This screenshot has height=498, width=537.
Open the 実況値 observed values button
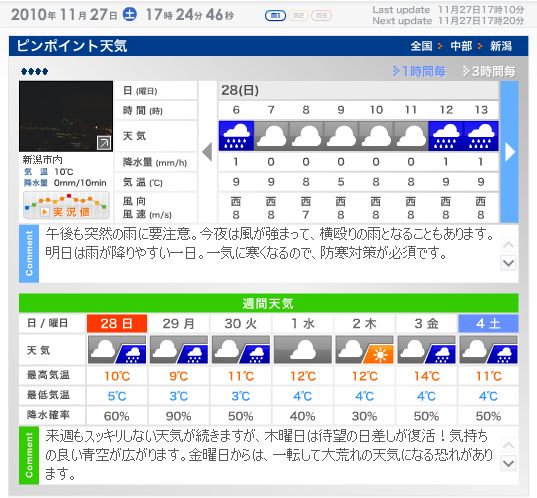[66, 206]
